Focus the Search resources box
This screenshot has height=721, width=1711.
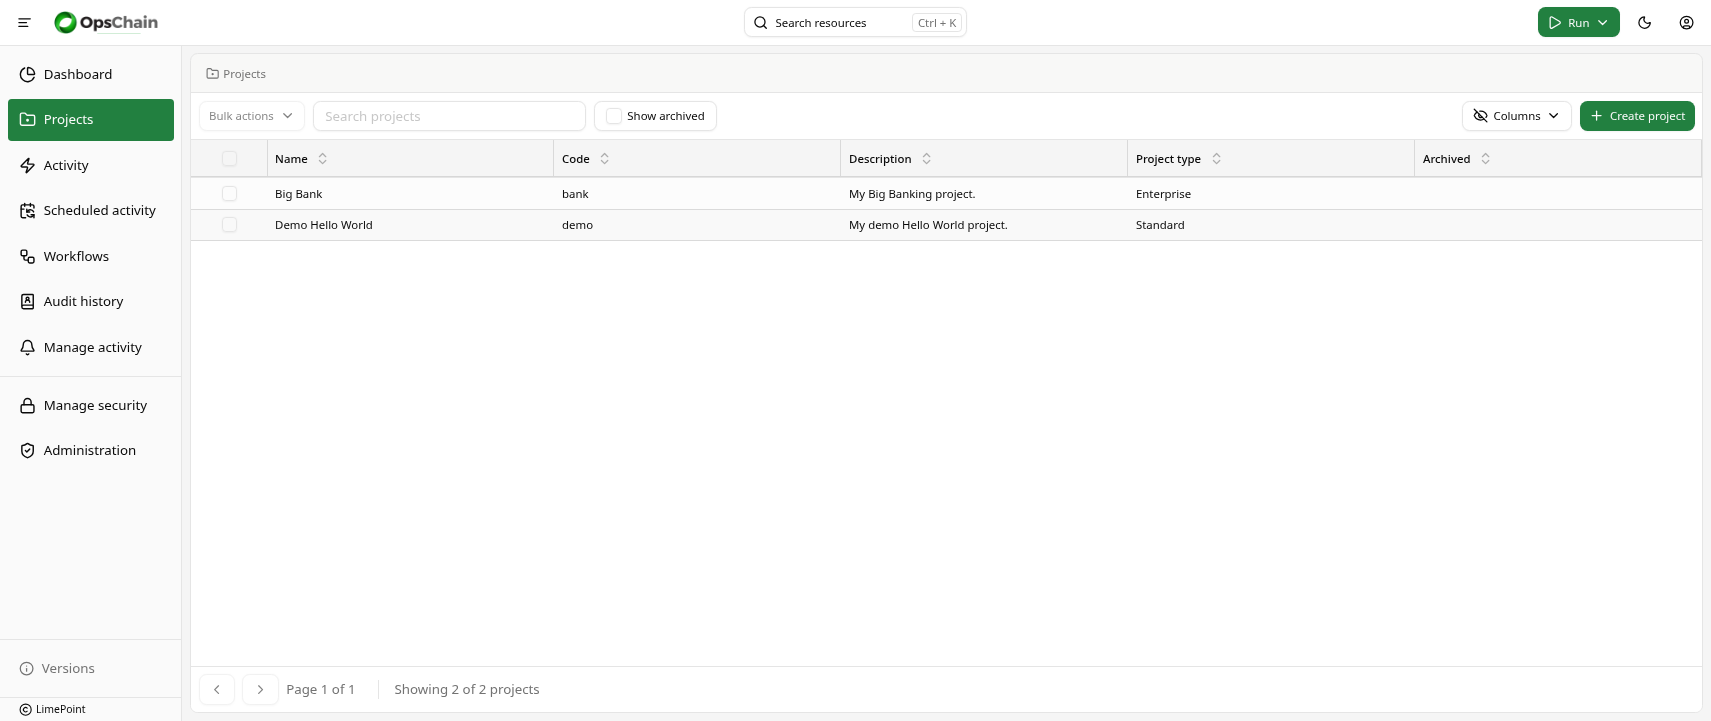855,22
